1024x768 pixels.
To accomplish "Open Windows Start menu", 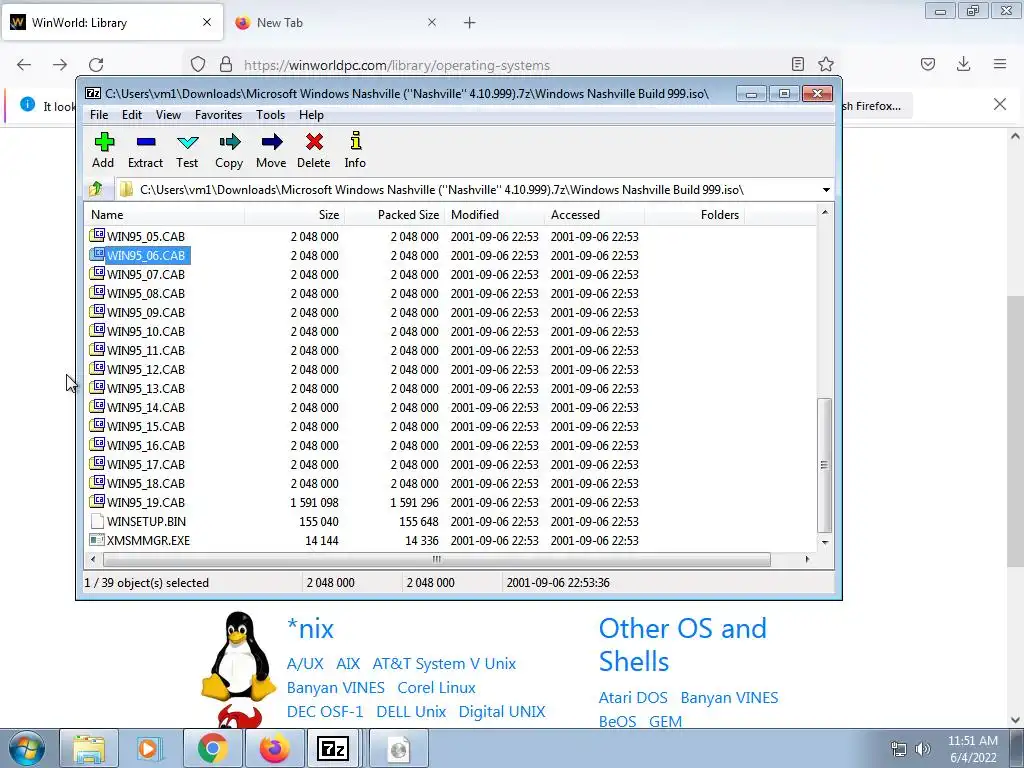I will click(27, 748).
